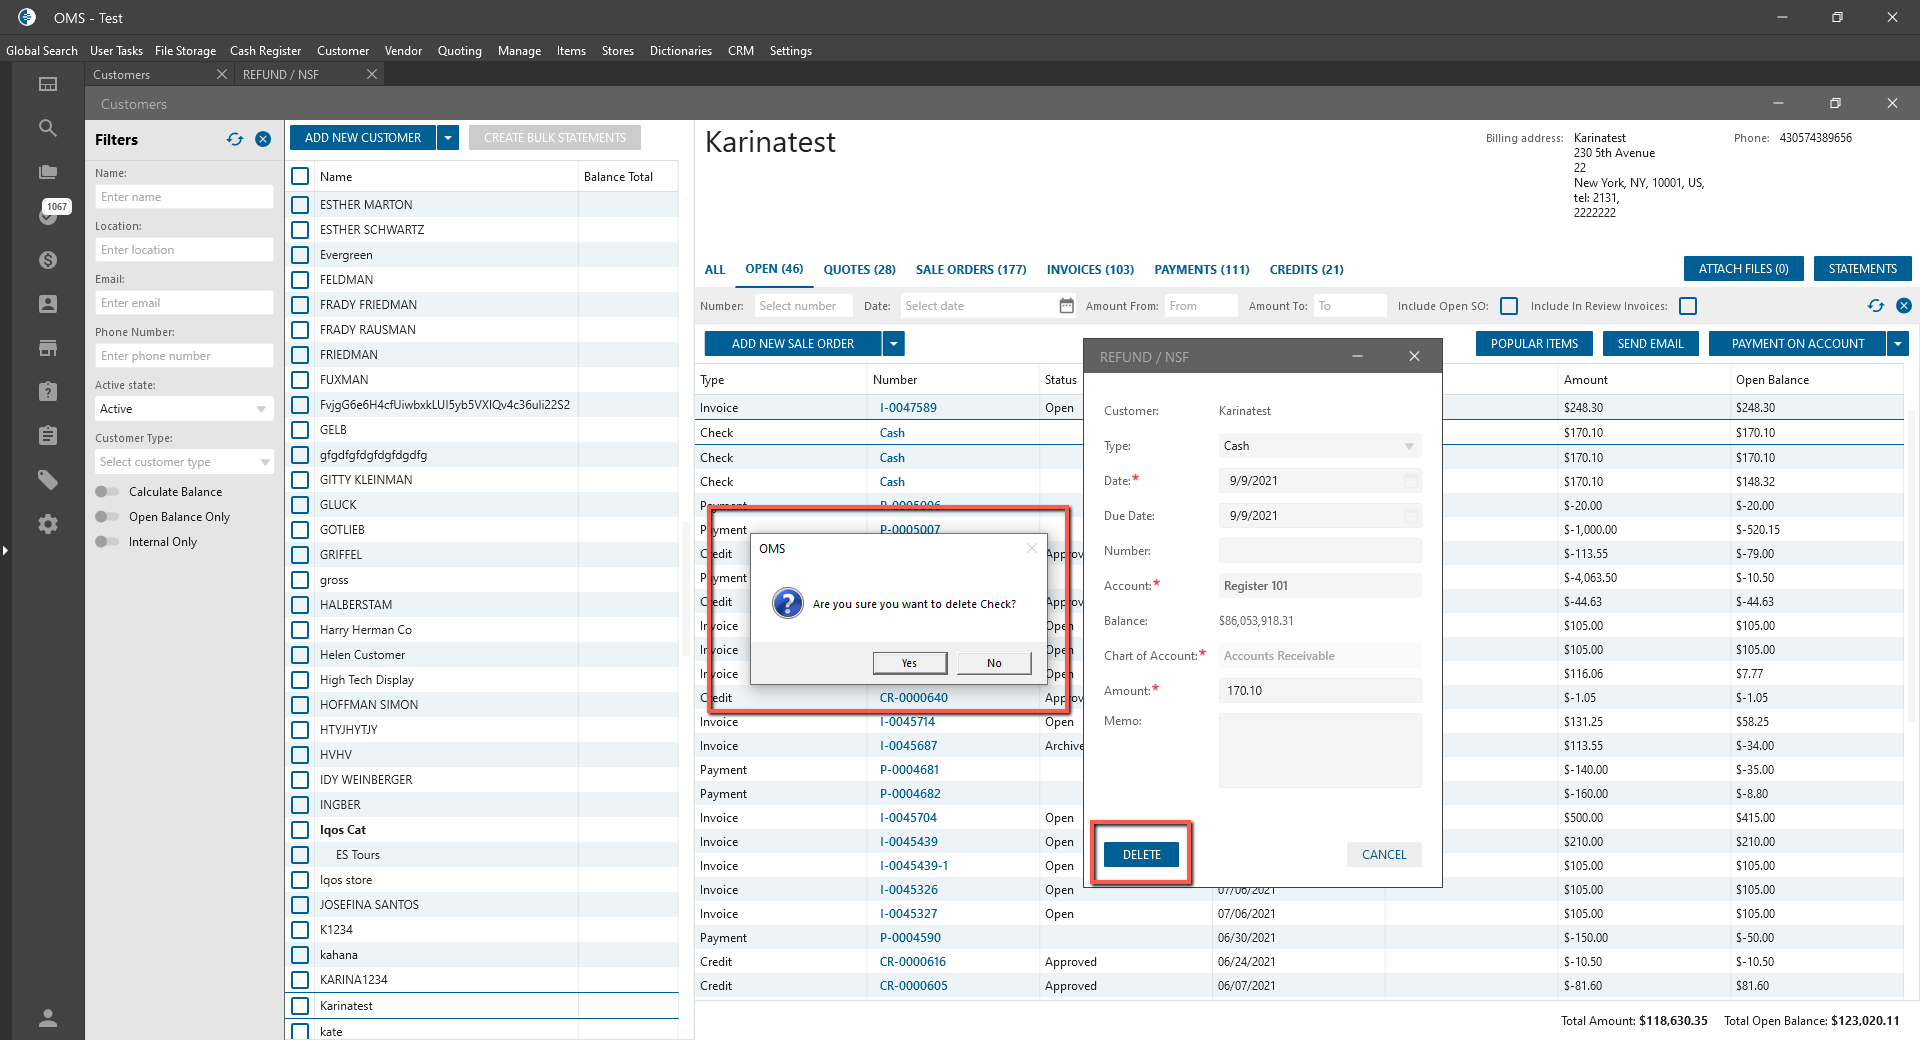This screenshot has width=1920, height=1040.
Task: Open the file storage folder sidebar icon
Action: [x=47, y=172]
